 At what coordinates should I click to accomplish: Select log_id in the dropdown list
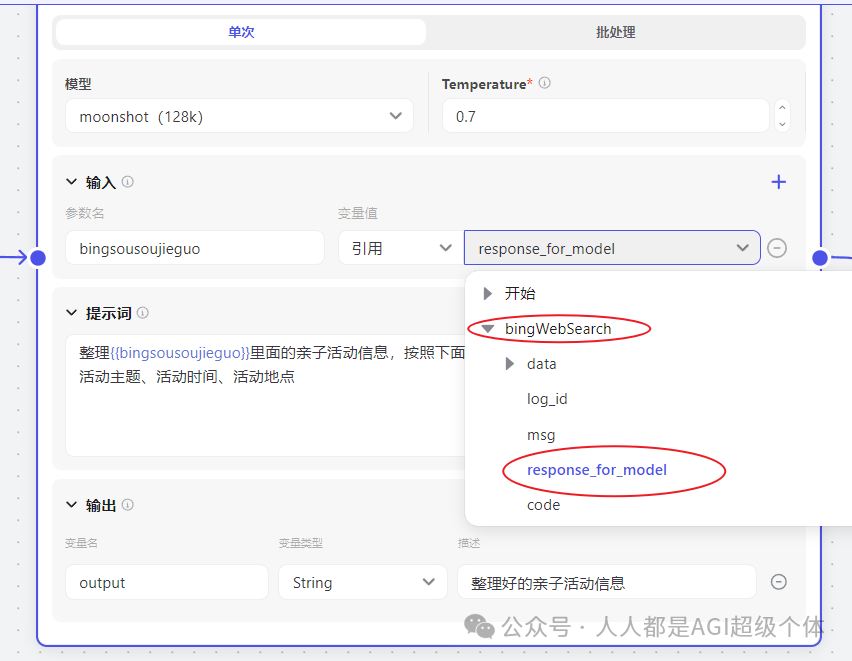click(x=547, y=399)
